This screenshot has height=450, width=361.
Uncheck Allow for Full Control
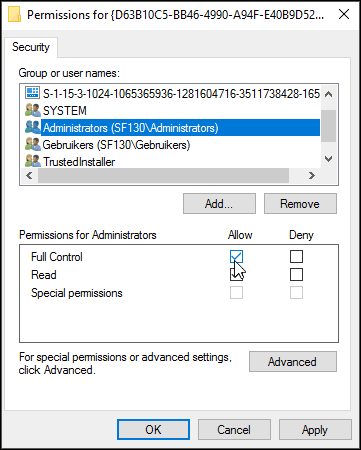point(236,257)
